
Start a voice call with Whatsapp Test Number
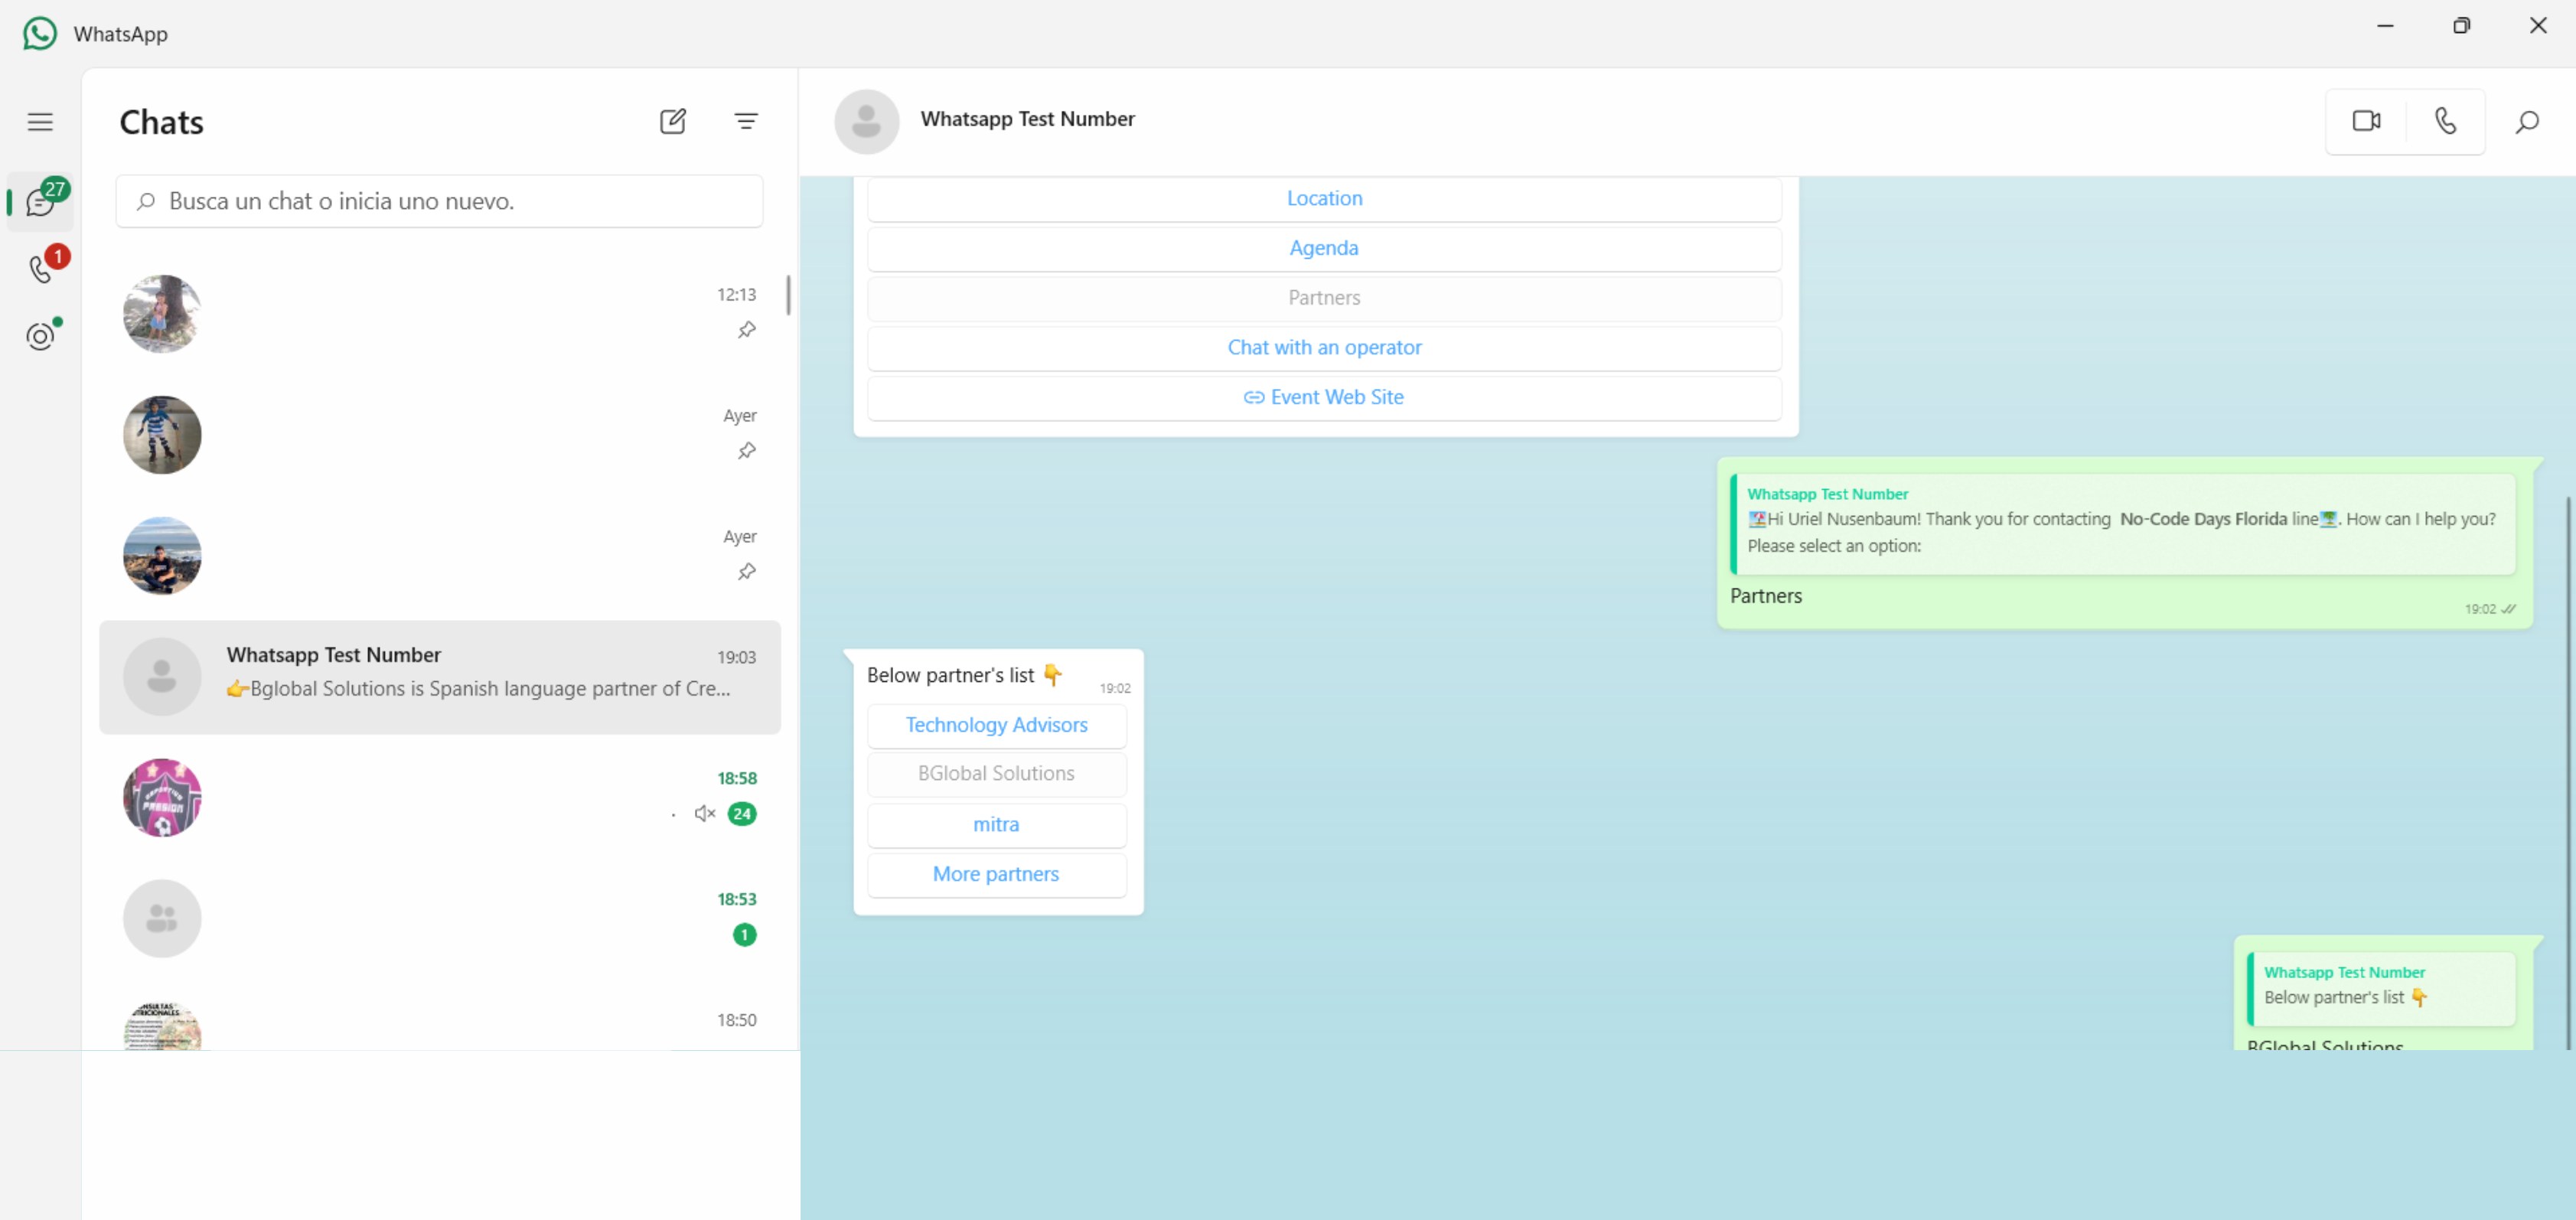click(x=2445, y=121)
